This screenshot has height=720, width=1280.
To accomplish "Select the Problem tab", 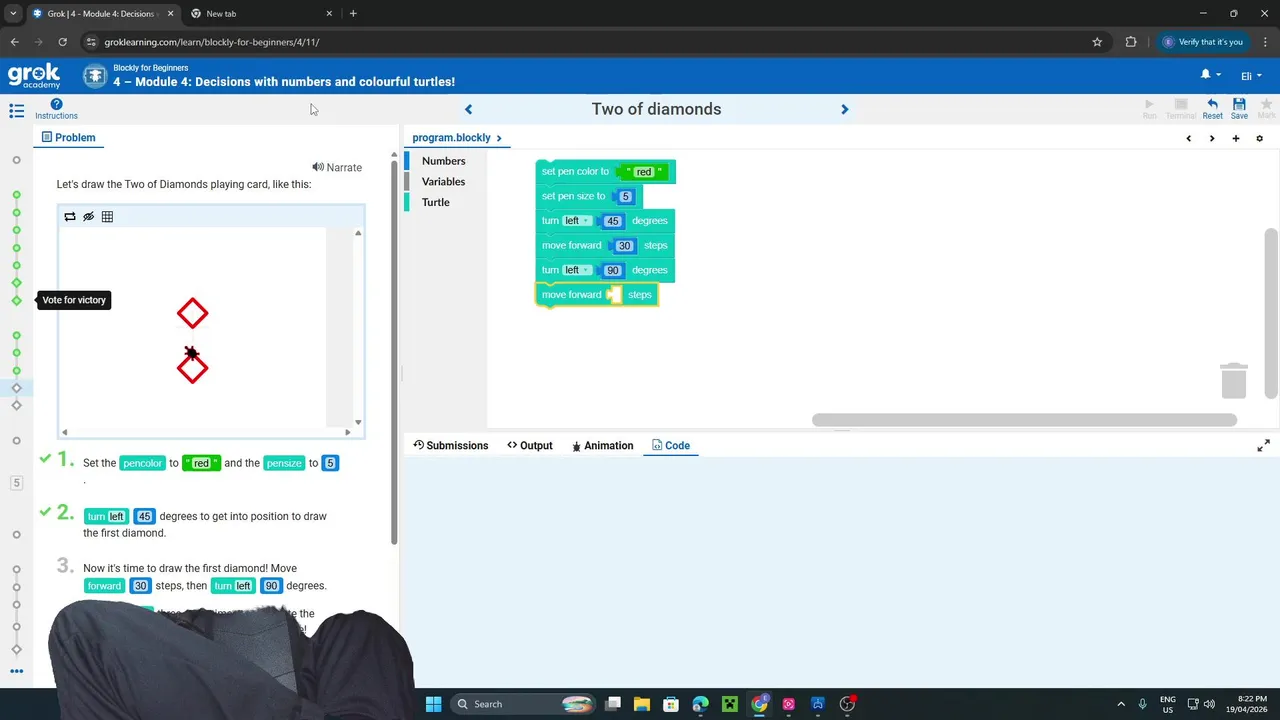I will pyautogui.click(x=69, y=138).
